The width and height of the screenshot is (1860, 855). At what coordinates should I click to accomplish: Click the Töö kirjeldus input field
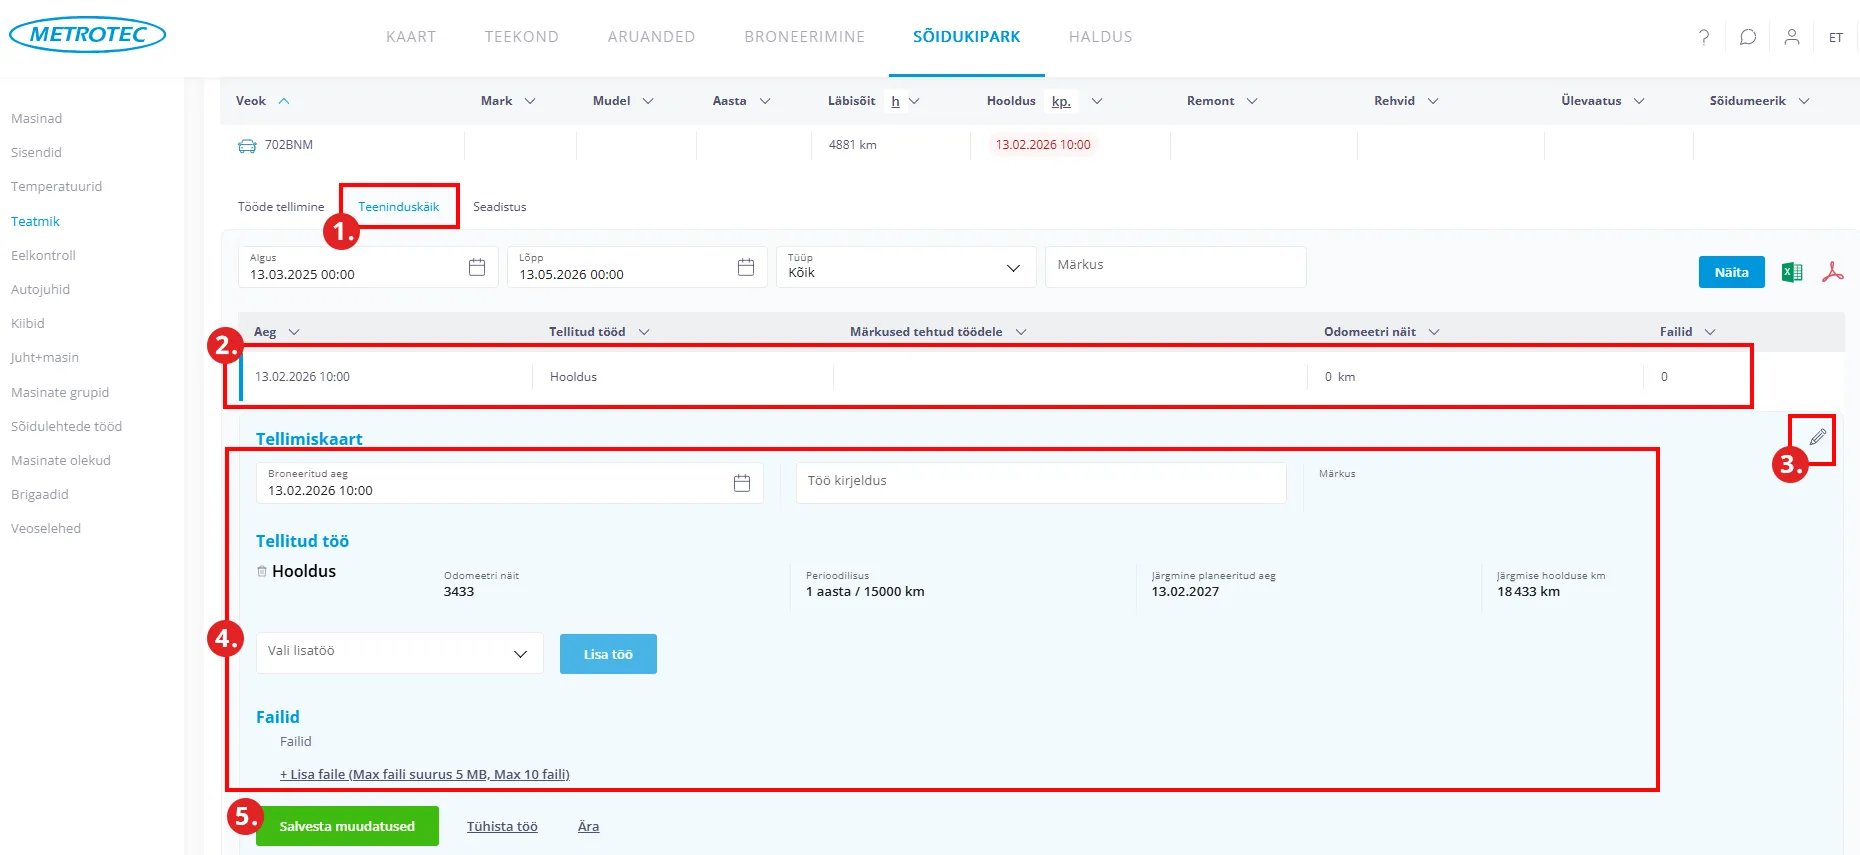1040,482
